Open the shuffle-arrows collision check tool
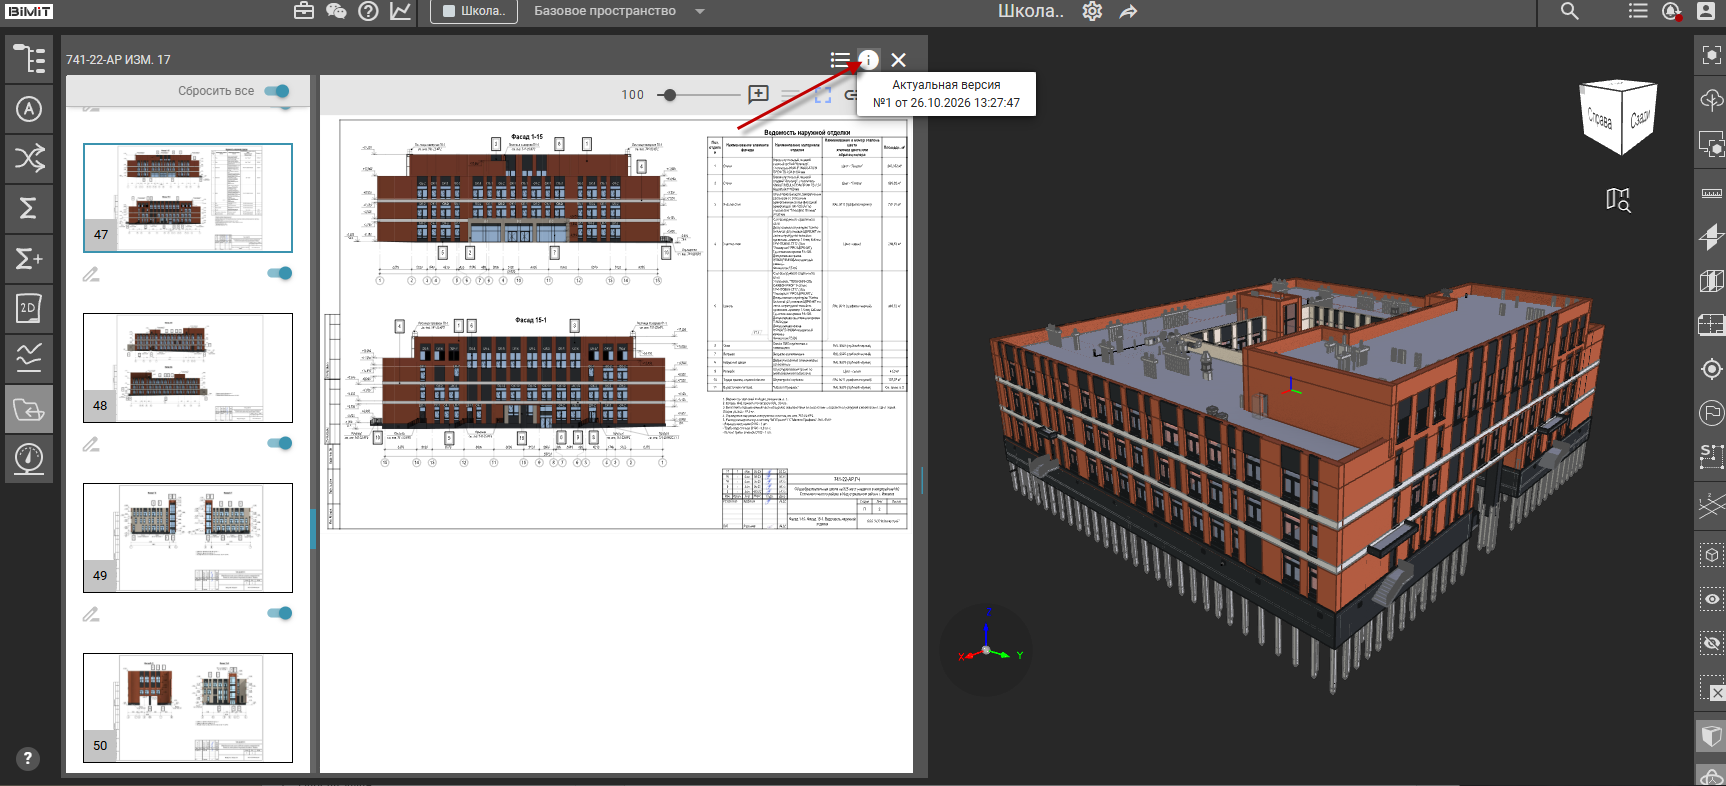This screenshot has height=786, width=1726. [x=29, y=159]
